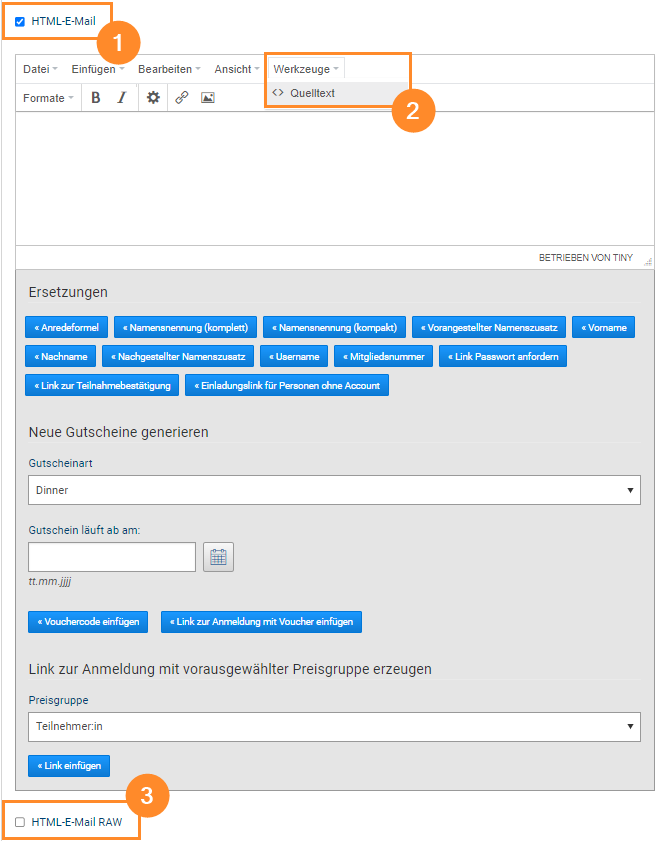Viewport: 667px width, 841px height.
Task: Open the settings gear in the toolbar
Action: pyautogui.click(x=153, y=97)
